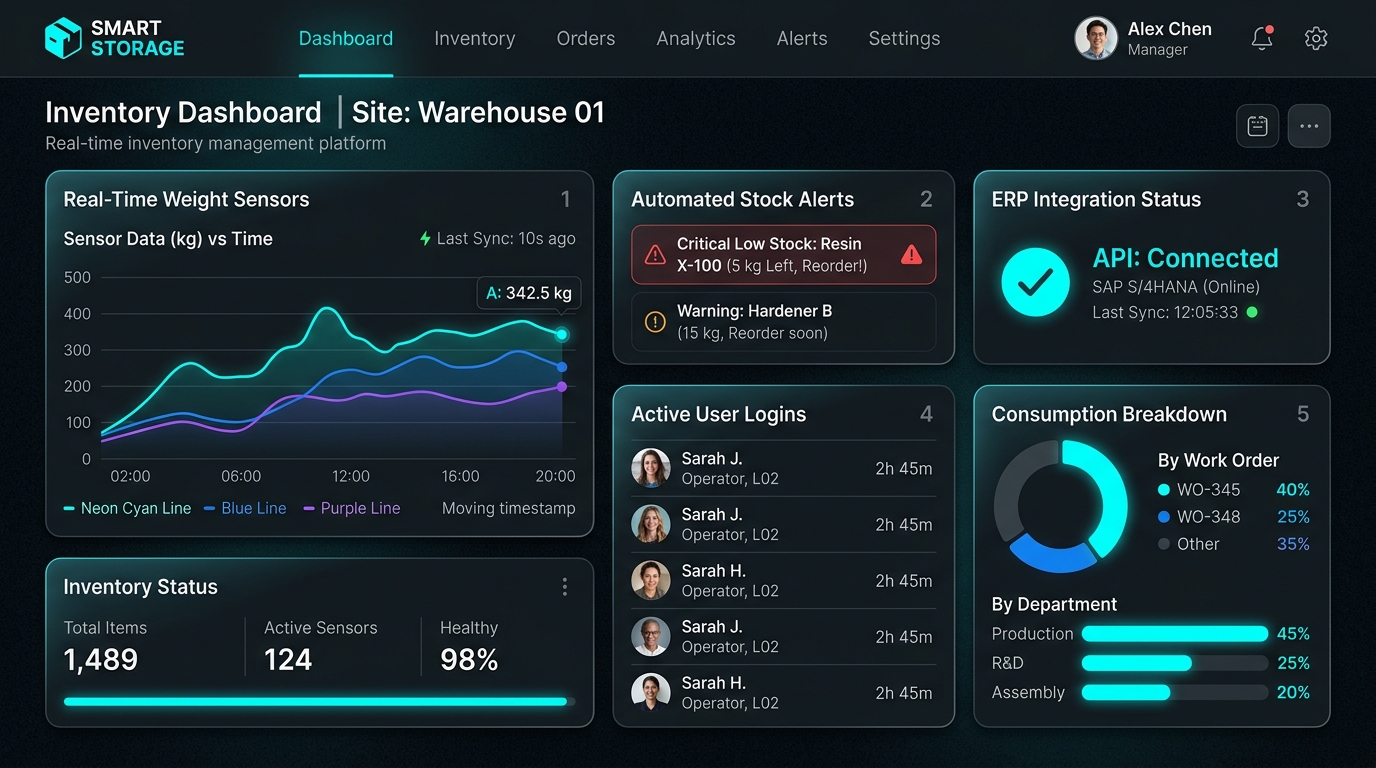Image resolution: width=1376 pixels, height=768 pixels.
Task: Click the Moving timestamp label
Action: 509,508
